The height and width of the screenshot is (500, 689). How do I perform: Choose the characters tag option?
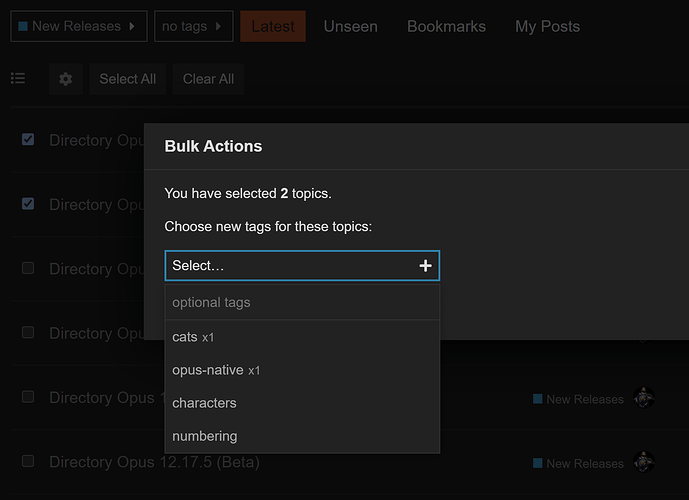pos(302,403)
